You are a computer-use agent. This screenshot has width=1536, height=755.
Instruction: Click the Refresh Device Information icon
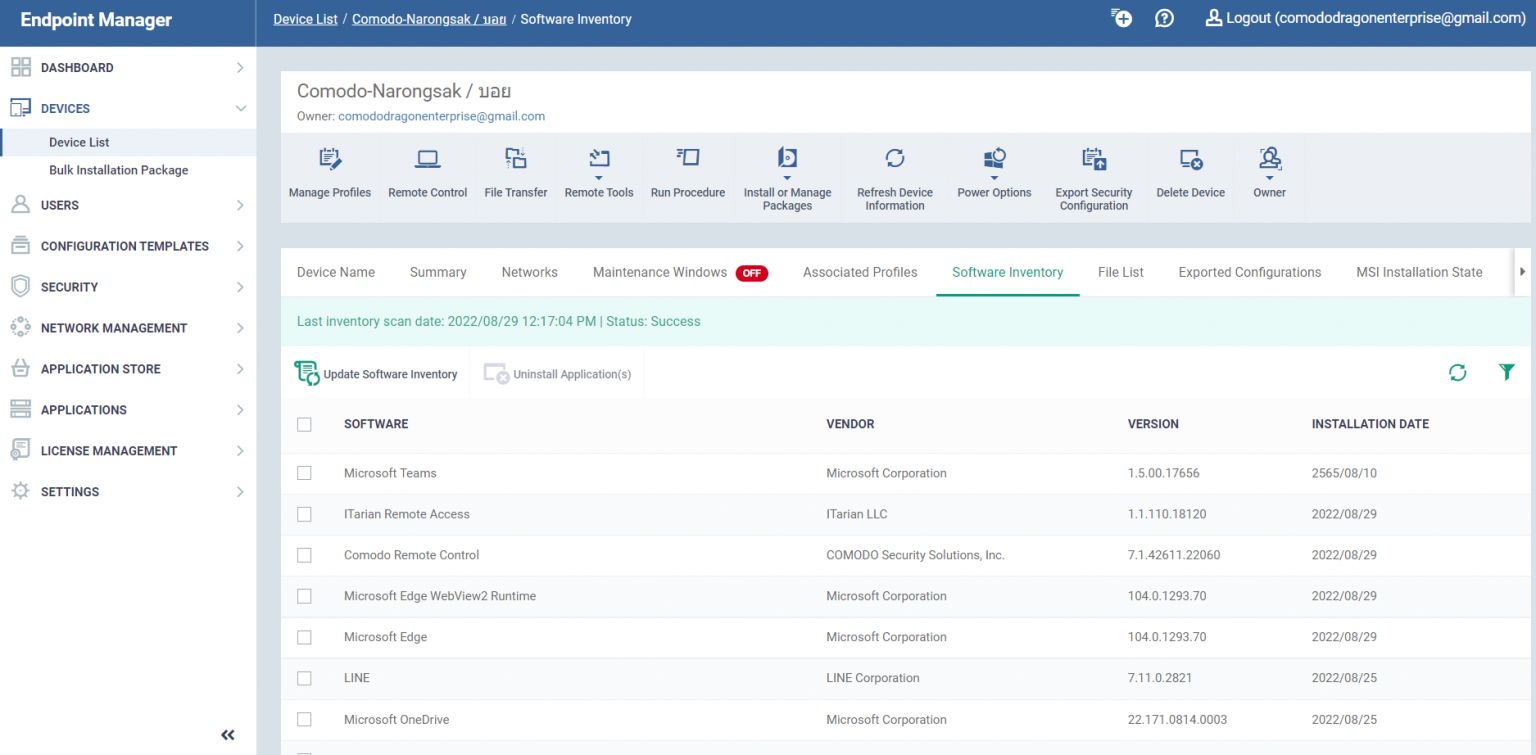coord(895,158)
